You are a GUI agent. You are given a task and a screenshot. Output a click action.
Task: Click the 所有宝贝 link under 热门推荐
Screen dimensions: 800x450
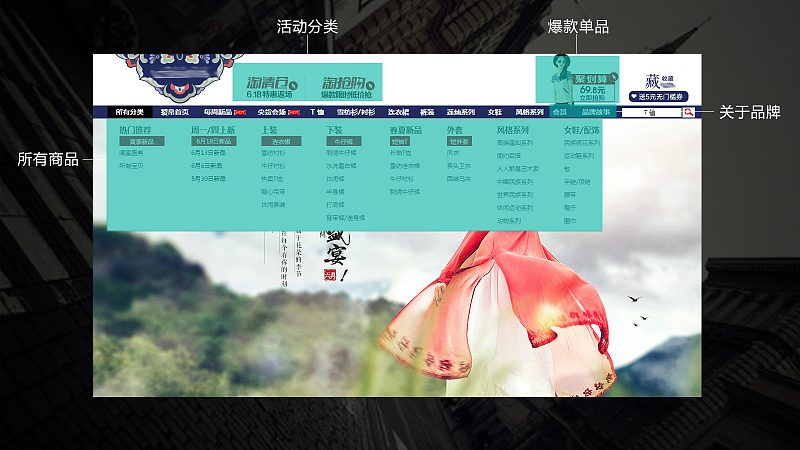point(131,165)
